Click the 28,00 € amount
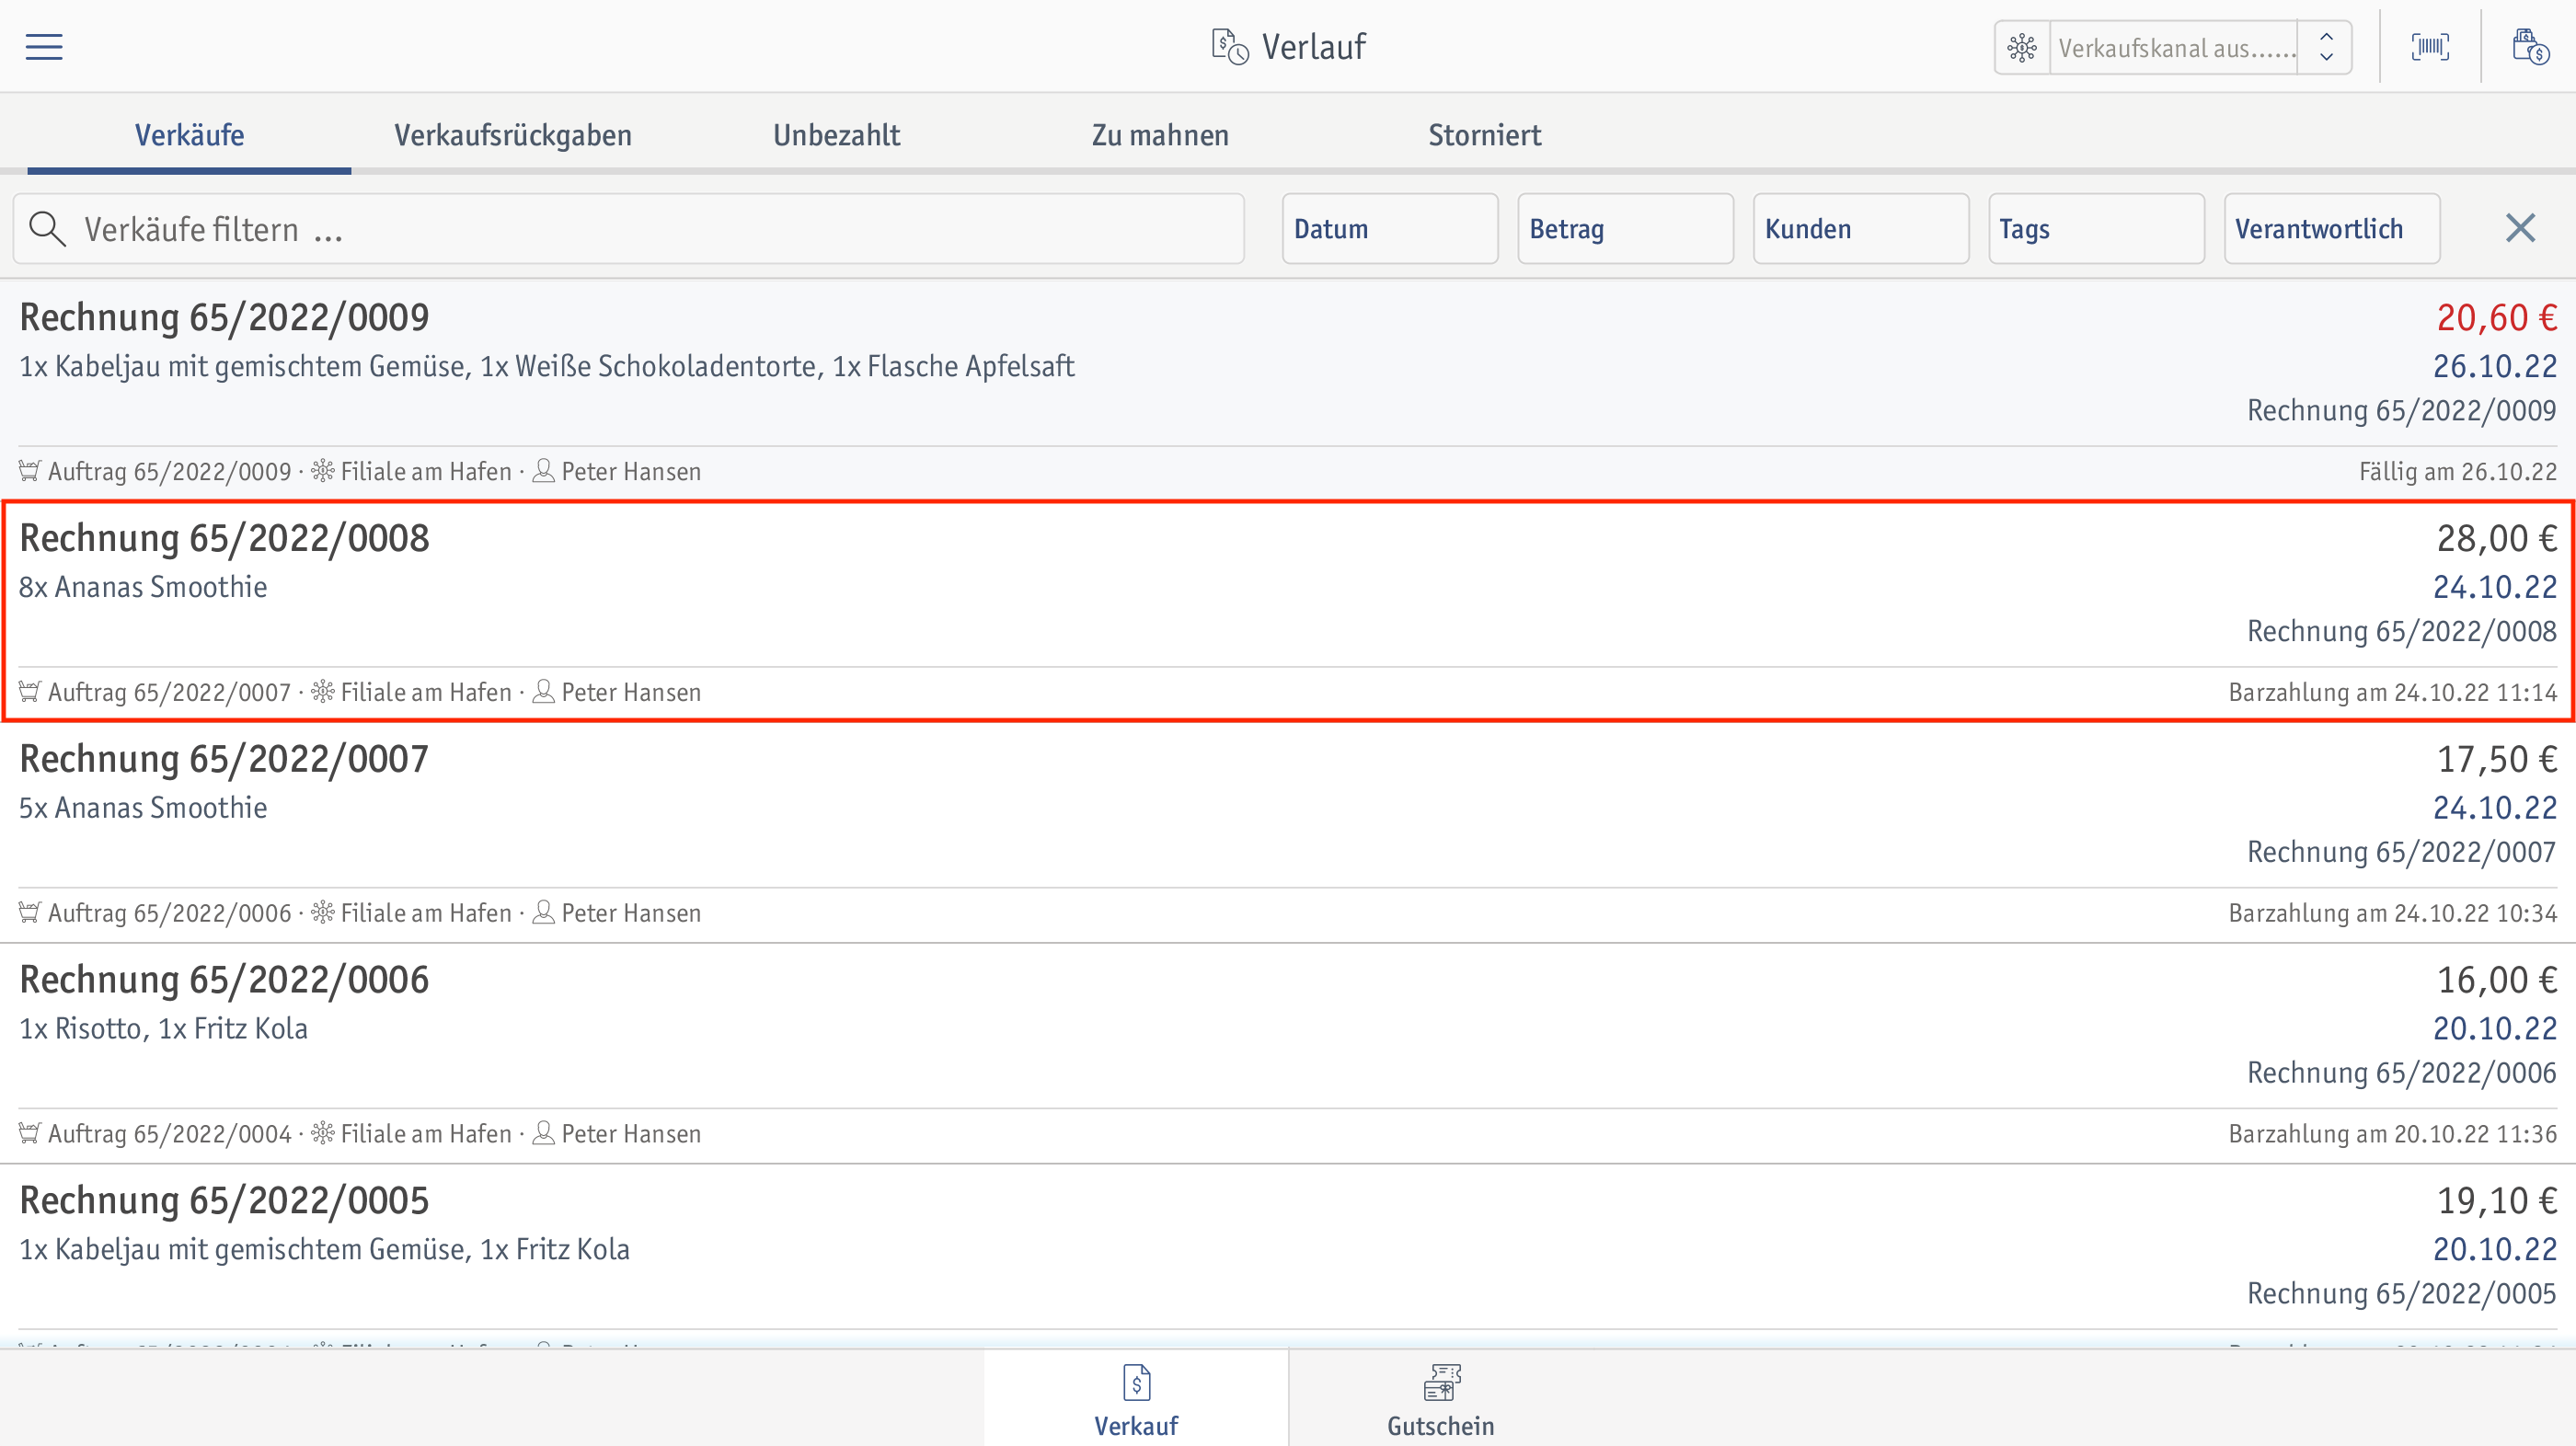This screenshot has height=1446, width=2576. tap(2496, 539)
